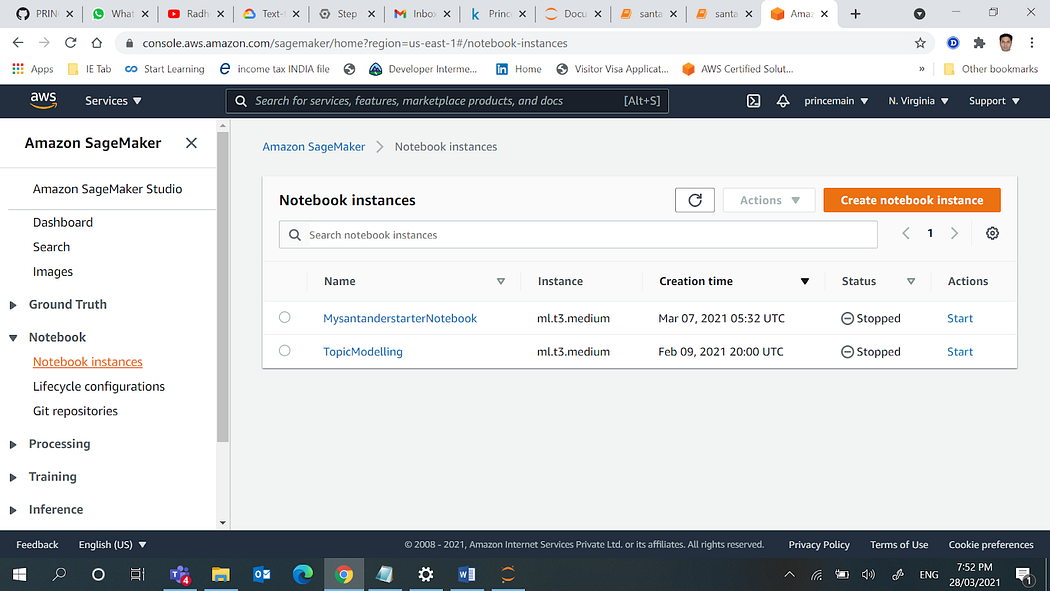This screenshot has height=591, width=1050.
Task: Sort by Creation time column
Action: 805,281
